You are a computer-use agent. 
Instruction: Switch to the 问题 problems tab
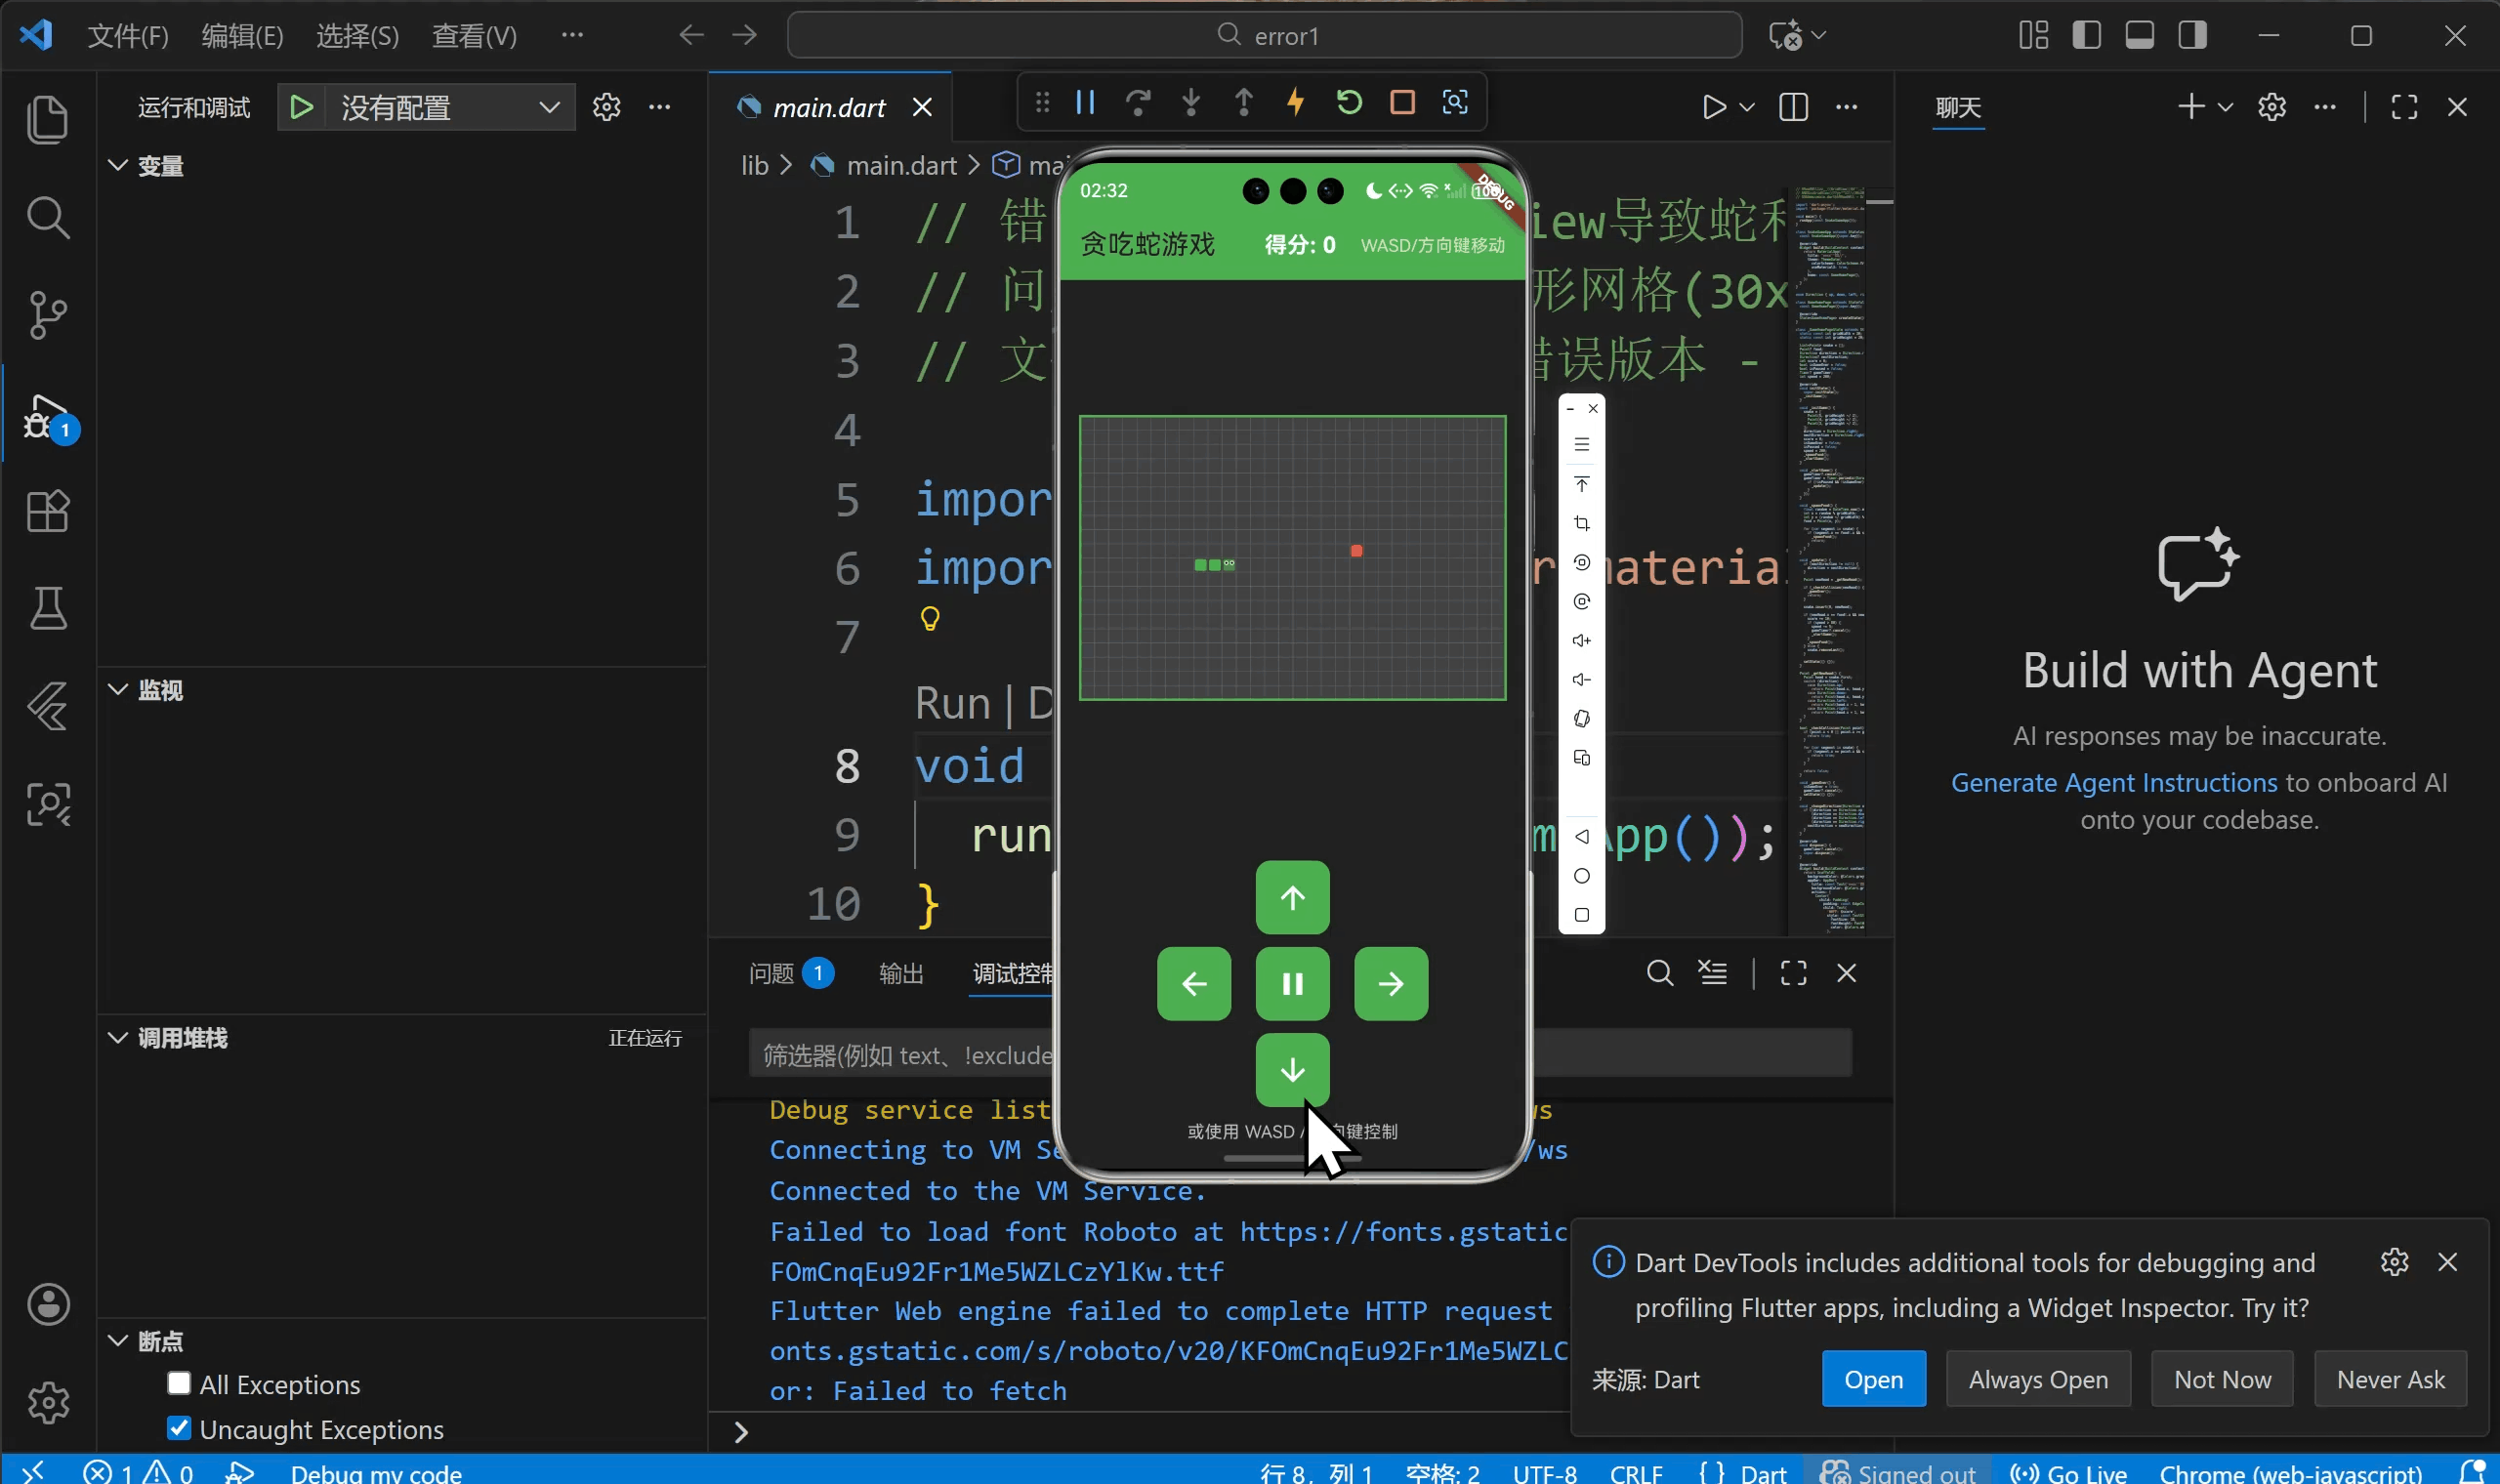point(771,973)
